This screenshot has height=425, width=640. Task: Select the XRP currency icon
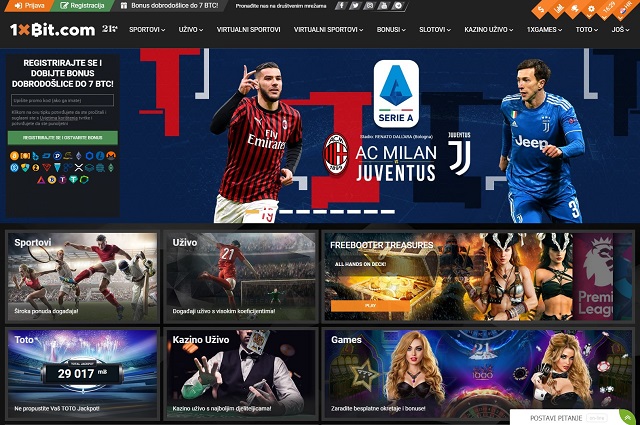coord(79,167)
